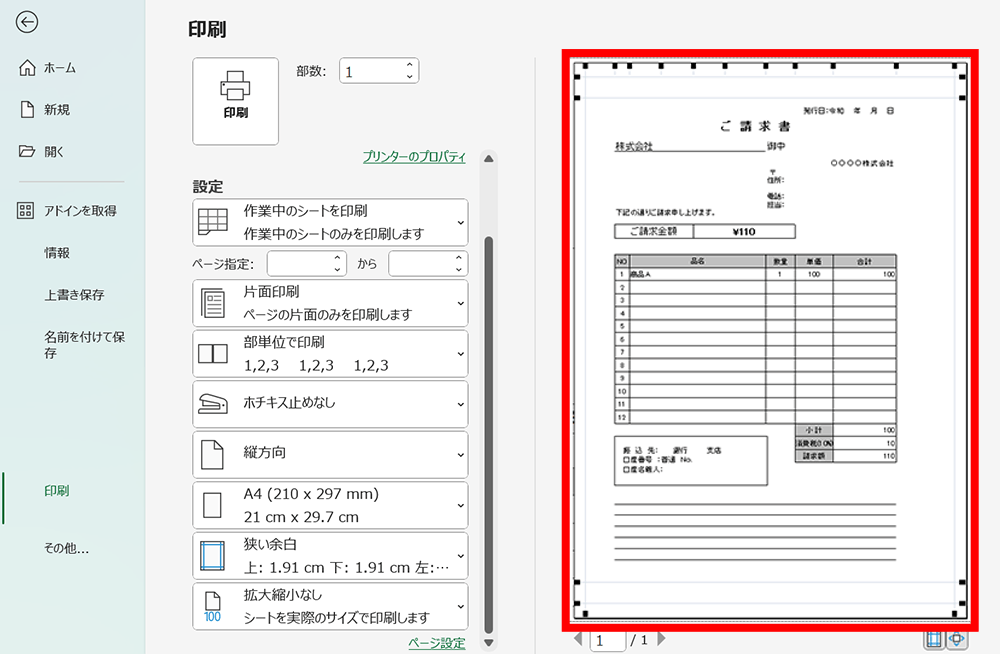Select 新規 in the sidebar

(57, 110)
